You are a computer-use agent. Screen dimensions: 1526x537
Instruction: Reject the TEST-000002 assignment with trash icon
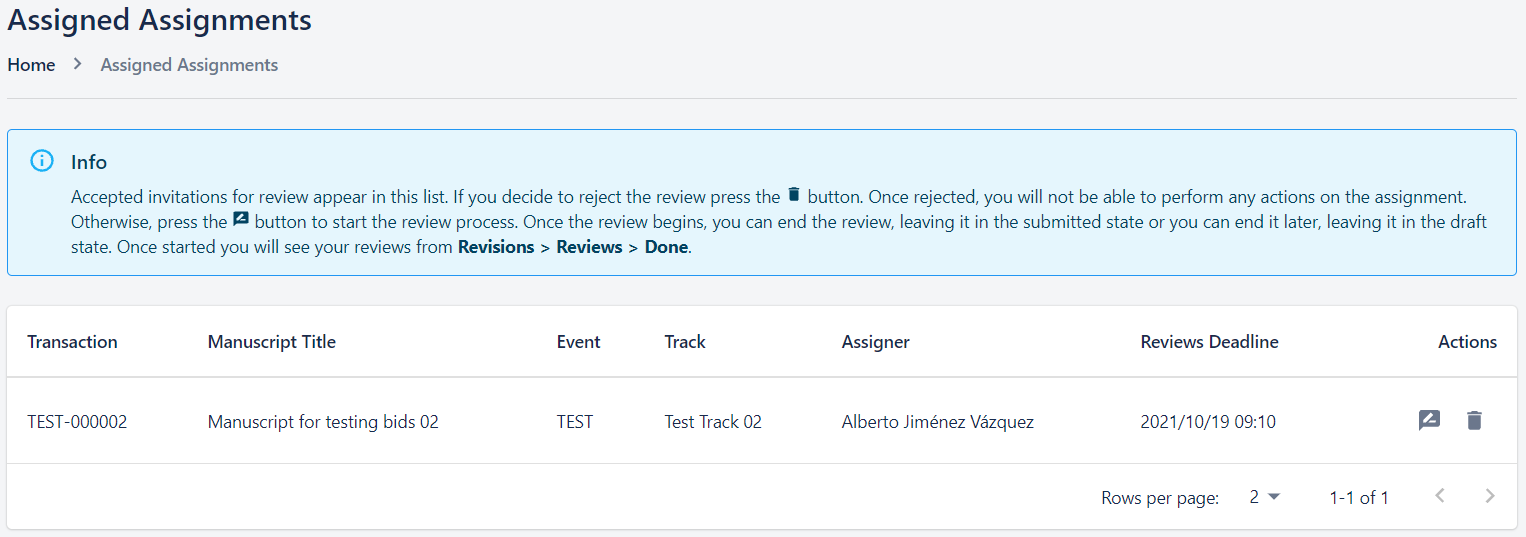[1474, 421]
